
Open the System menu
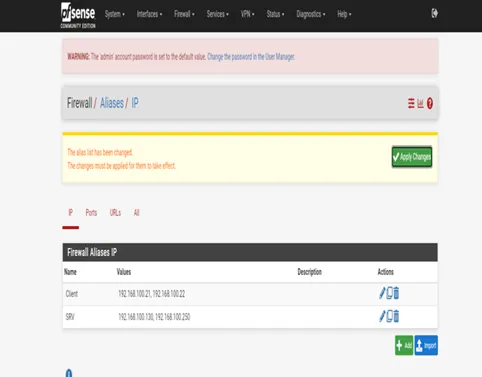tap(115, 14)
